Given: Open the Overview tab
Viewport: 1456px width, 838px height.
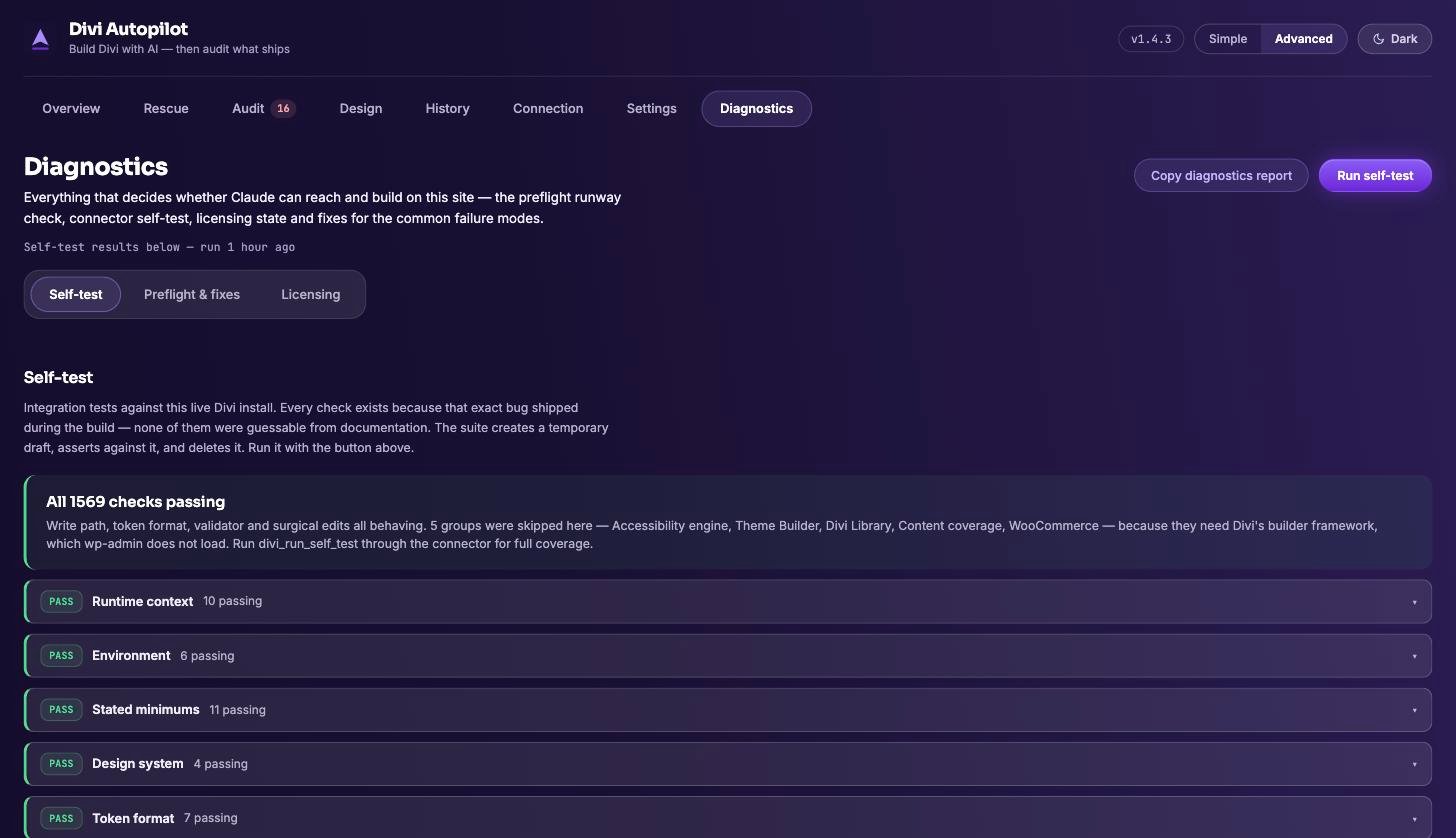Looking at the screenshot, I should coord(71,108).
